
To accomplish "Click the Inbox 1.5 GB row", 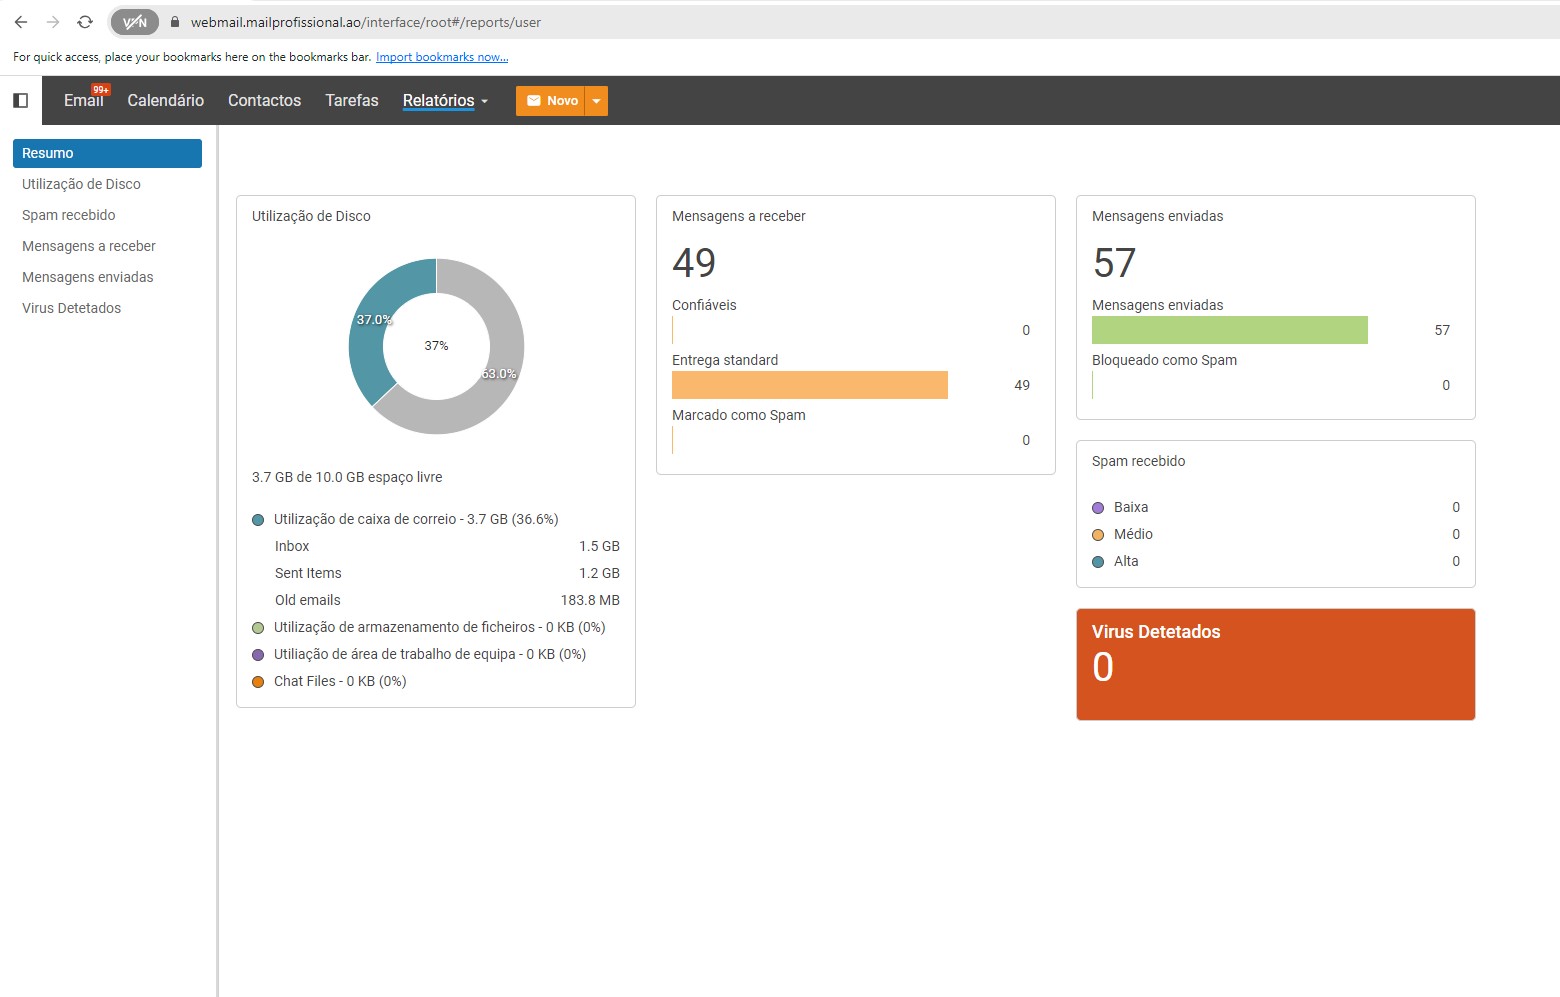I will coord(447,546).
